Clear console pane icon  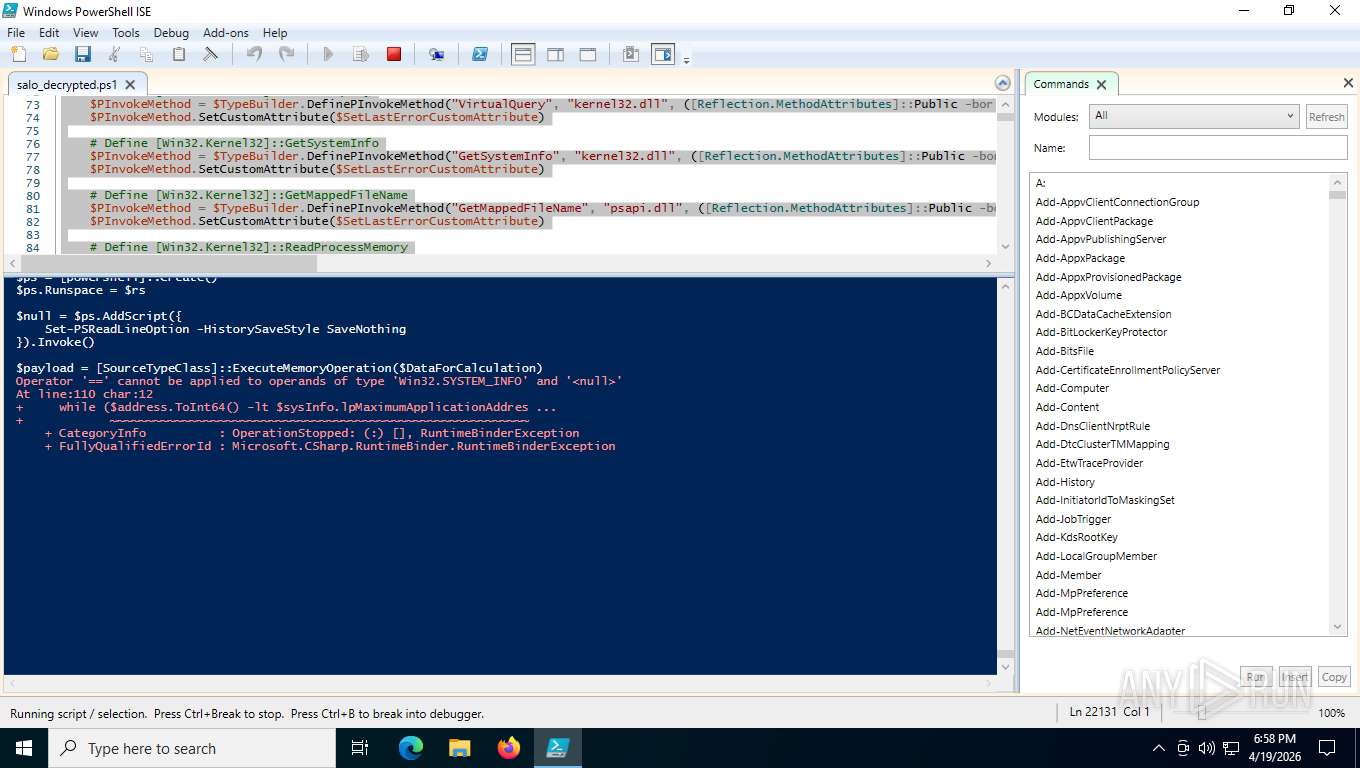click(211, 54)
